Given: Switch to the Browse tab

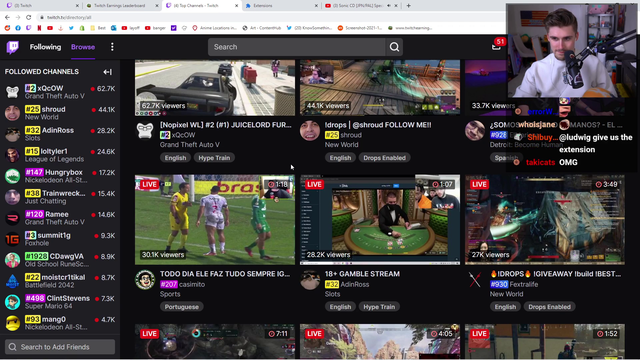Looking at the screenshot, I should [83, 47].
